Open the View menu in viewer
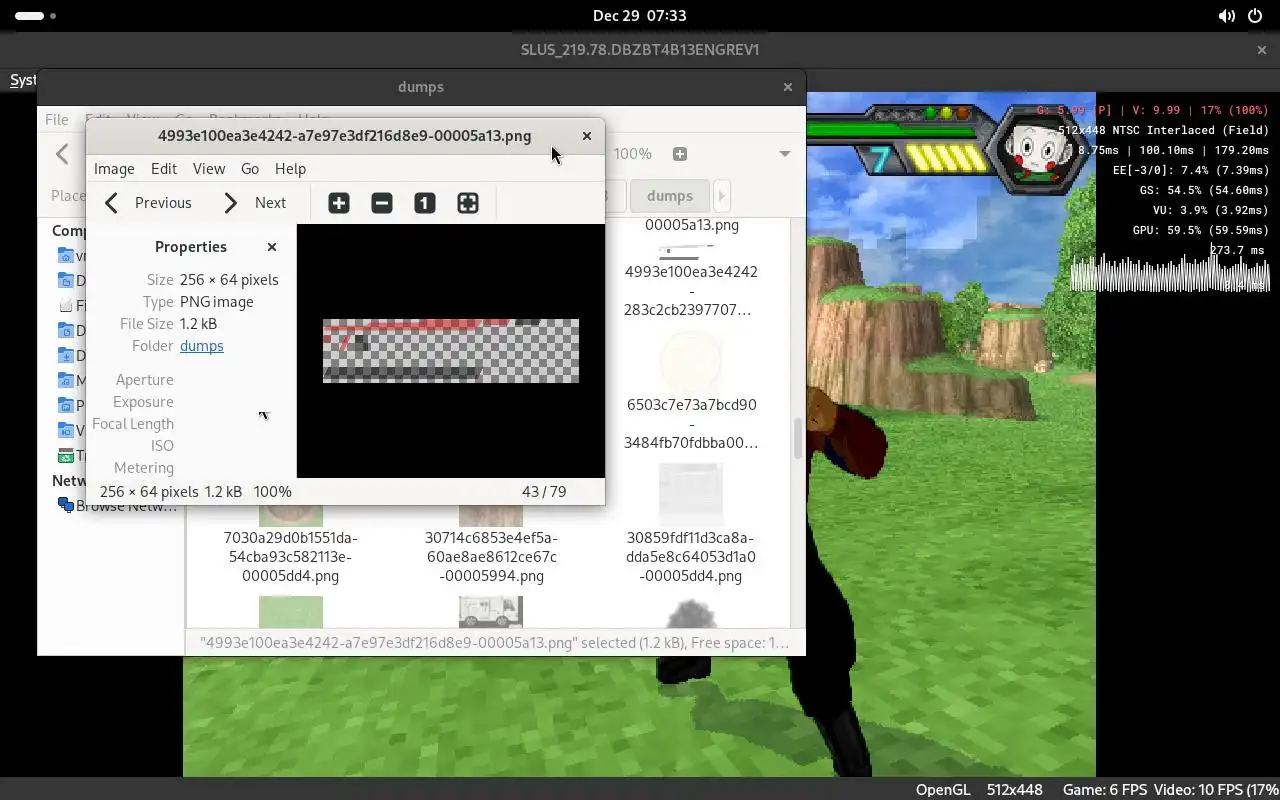Viewport: 1280px width, 800px height. (x=209, y=169)
